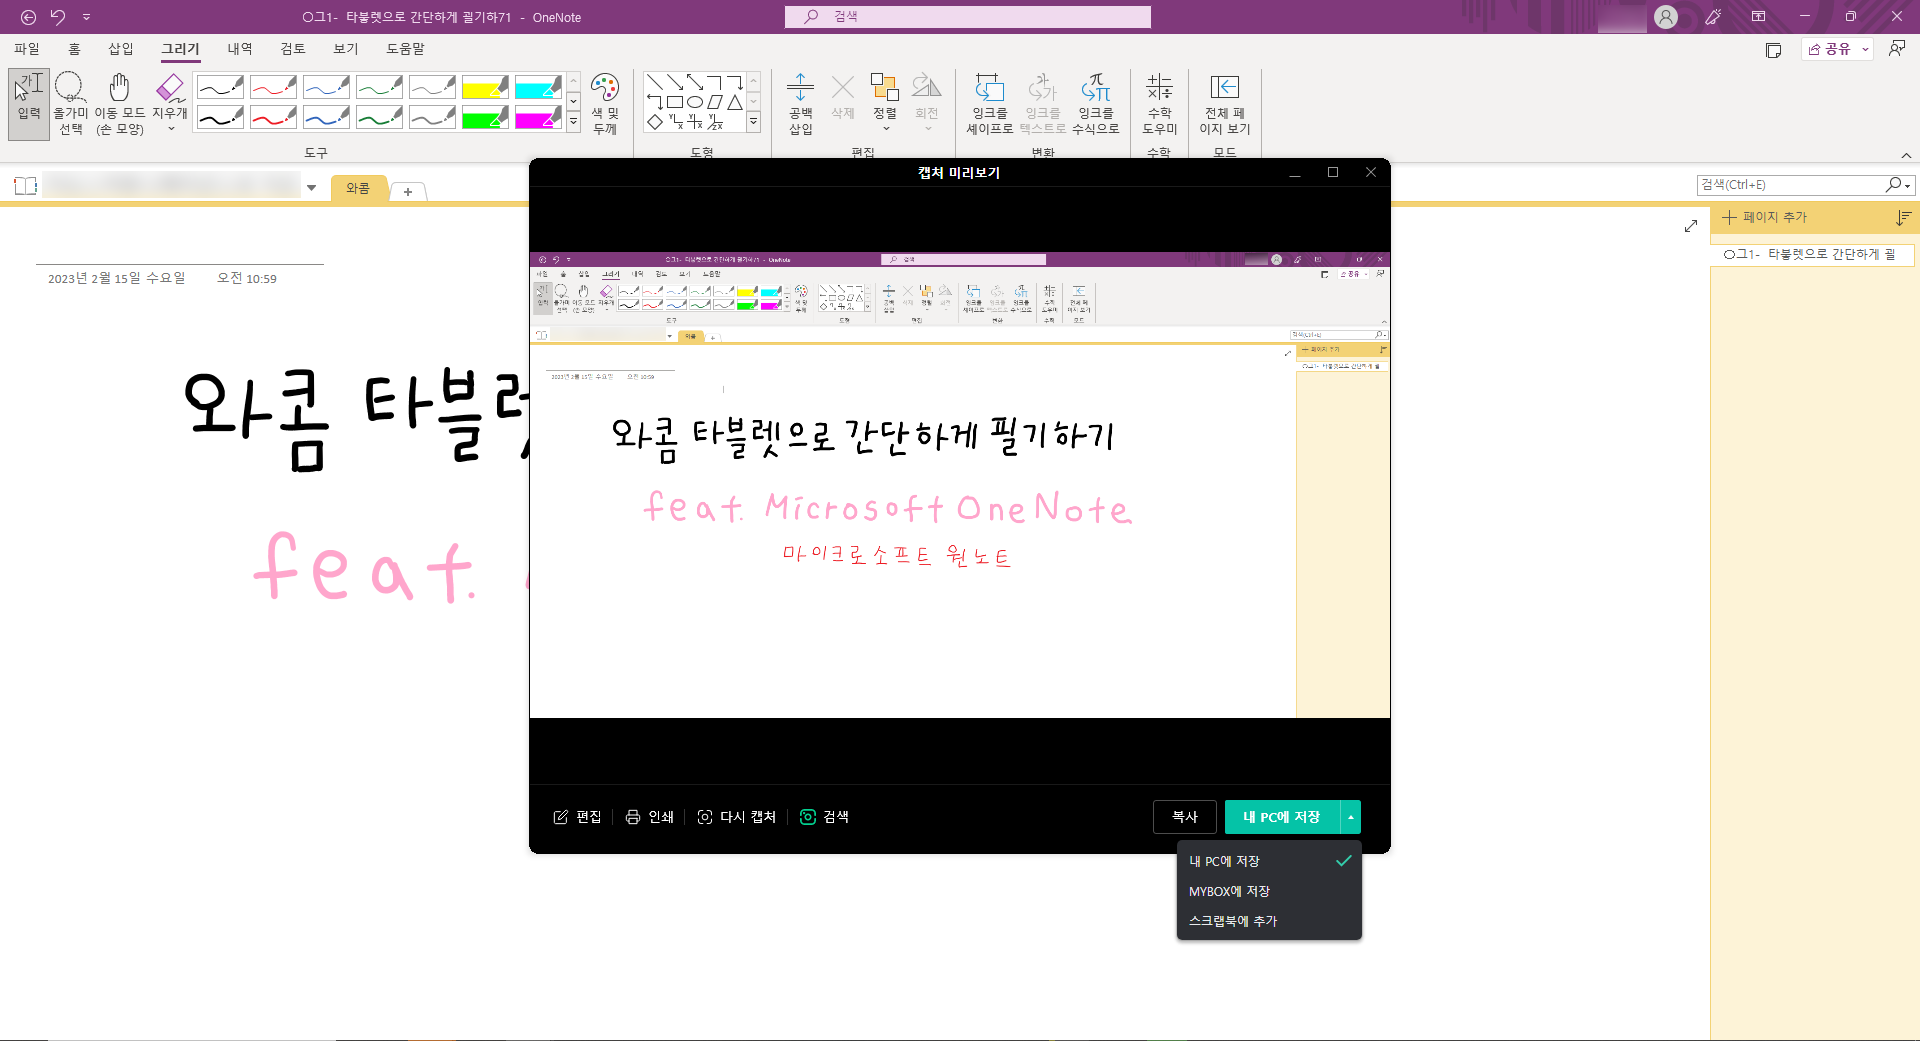This screenshot has height=1041, width=1920.
Task: Select 내 PC에 저장 in save menu
Action: coord(1269,861)
